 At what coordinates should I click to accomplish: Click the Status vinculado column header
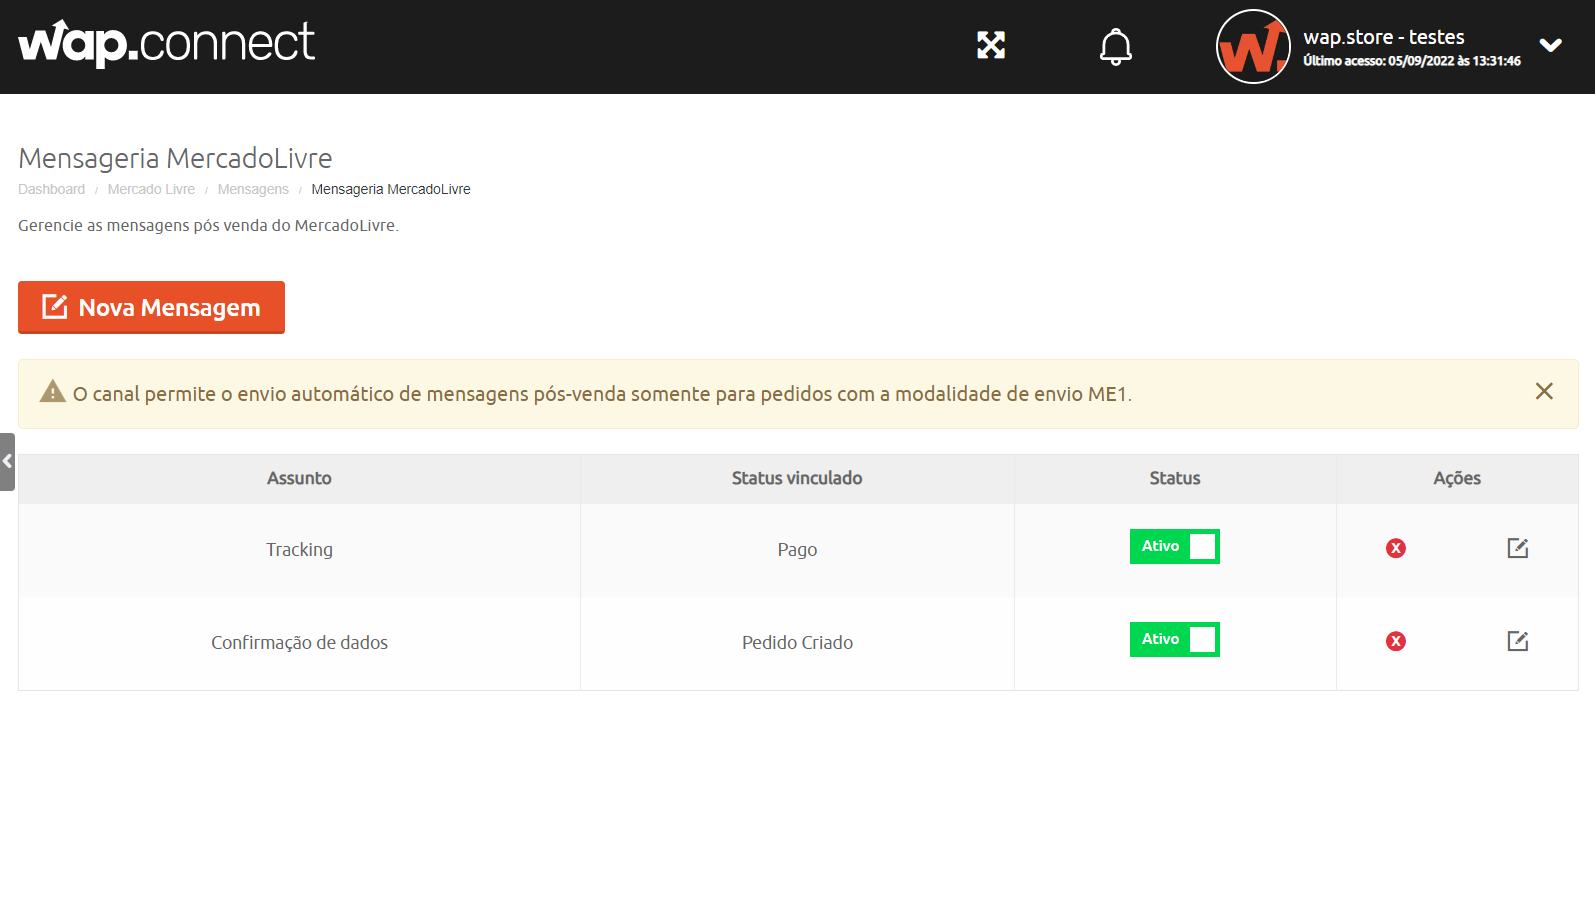pos(797,478)
